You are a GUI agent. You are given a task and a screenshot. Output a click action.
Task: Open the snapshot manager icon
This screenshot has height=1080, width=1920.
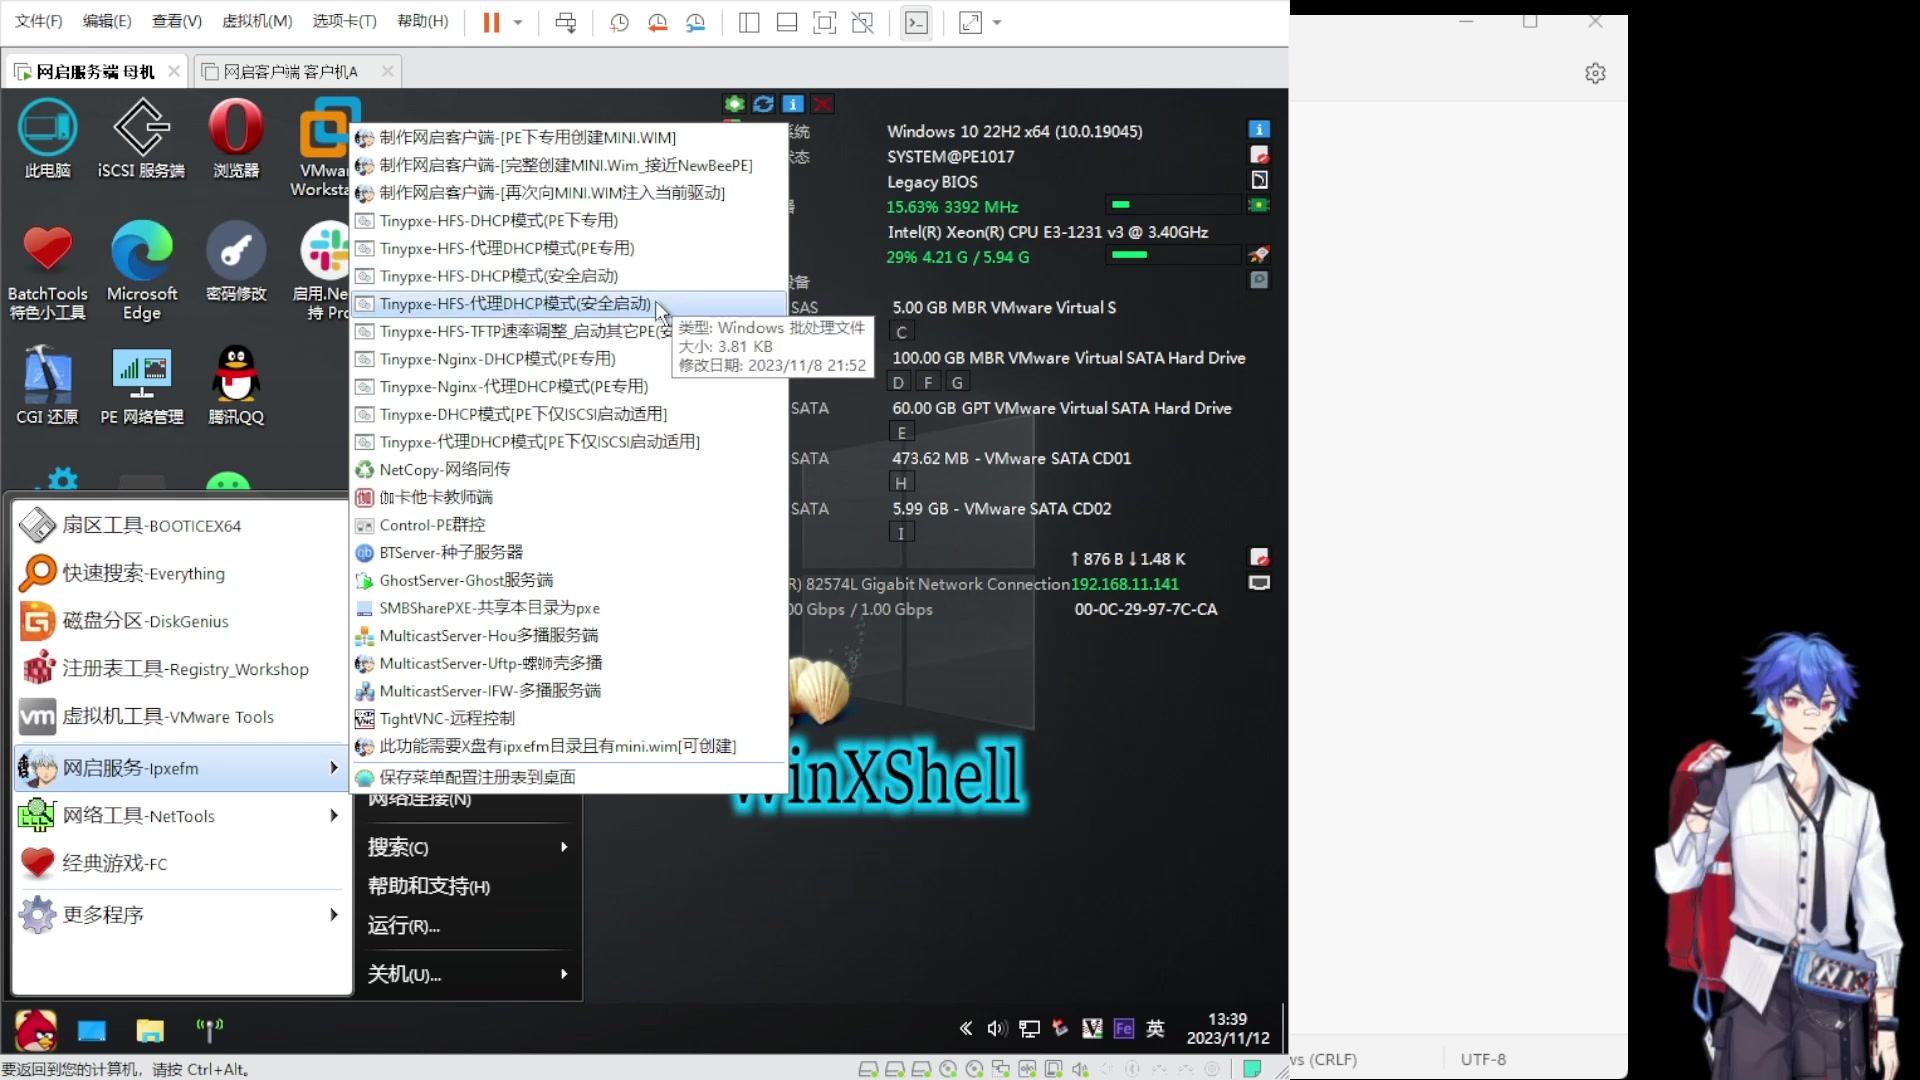[x=696, y=22]
